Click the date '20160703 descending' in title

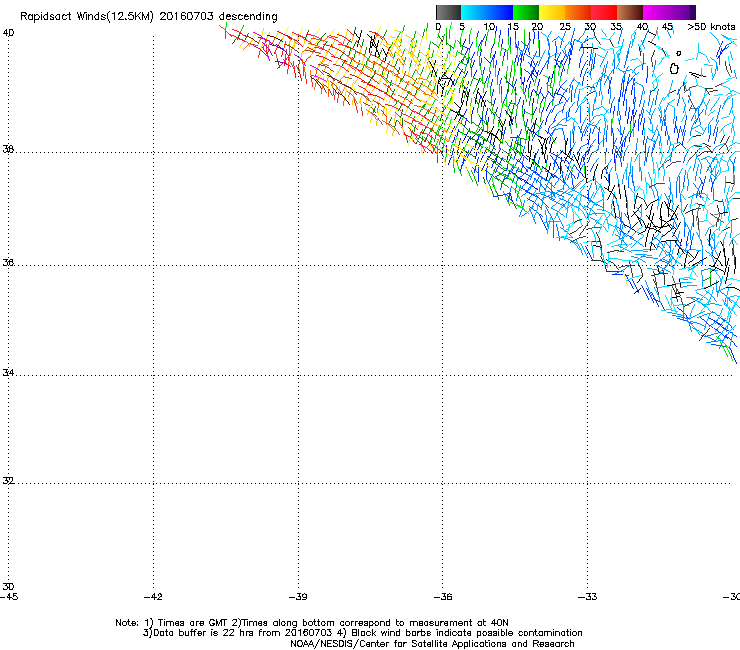point(219,17)
